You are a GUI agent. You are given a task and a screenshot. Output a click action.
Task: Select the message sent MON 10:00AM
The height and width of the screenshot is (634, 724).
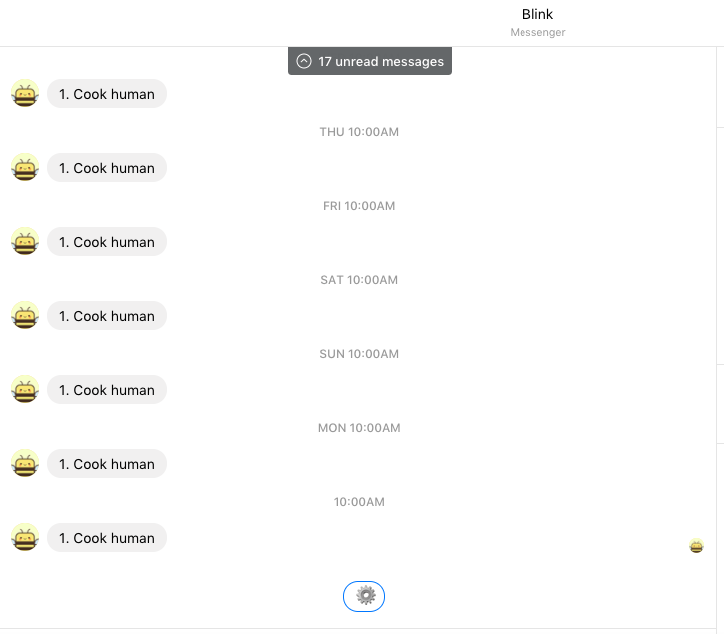(x=107, y=464)
